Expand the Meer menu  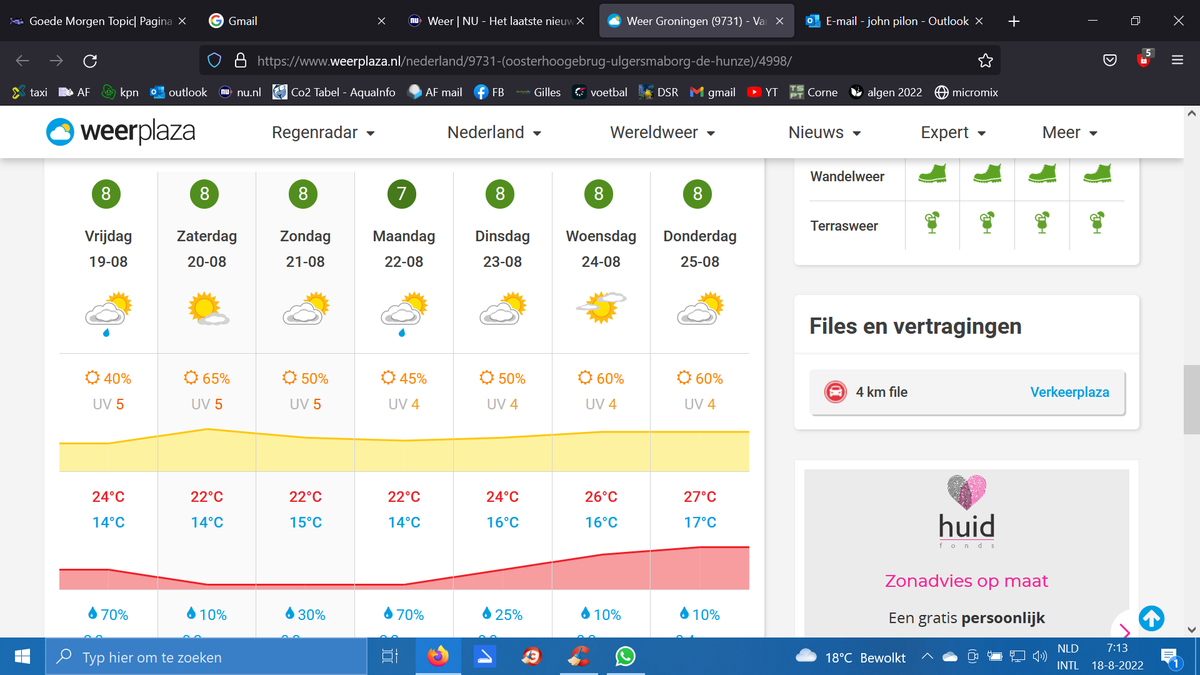(1070, 132)
